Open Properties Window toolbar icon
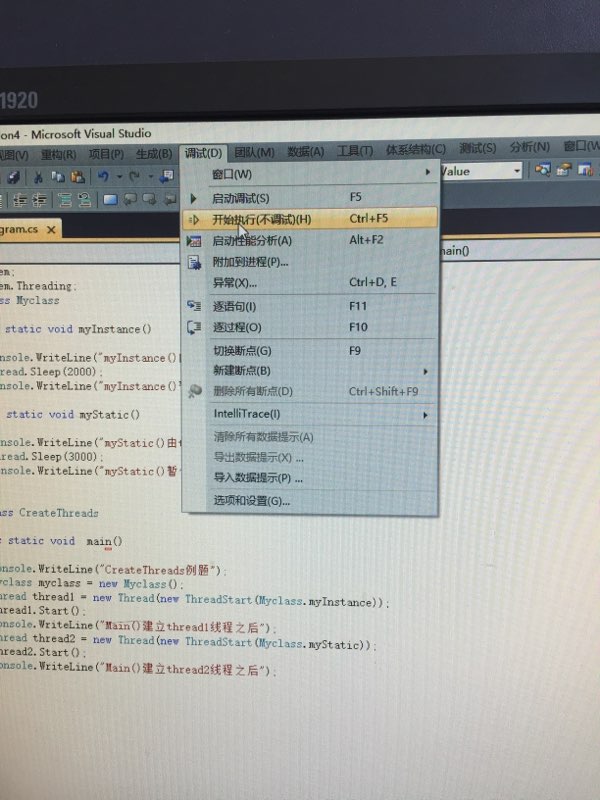The height and width of the screenshot is (800, 600). pyautogui.click(x=564, y=170)
